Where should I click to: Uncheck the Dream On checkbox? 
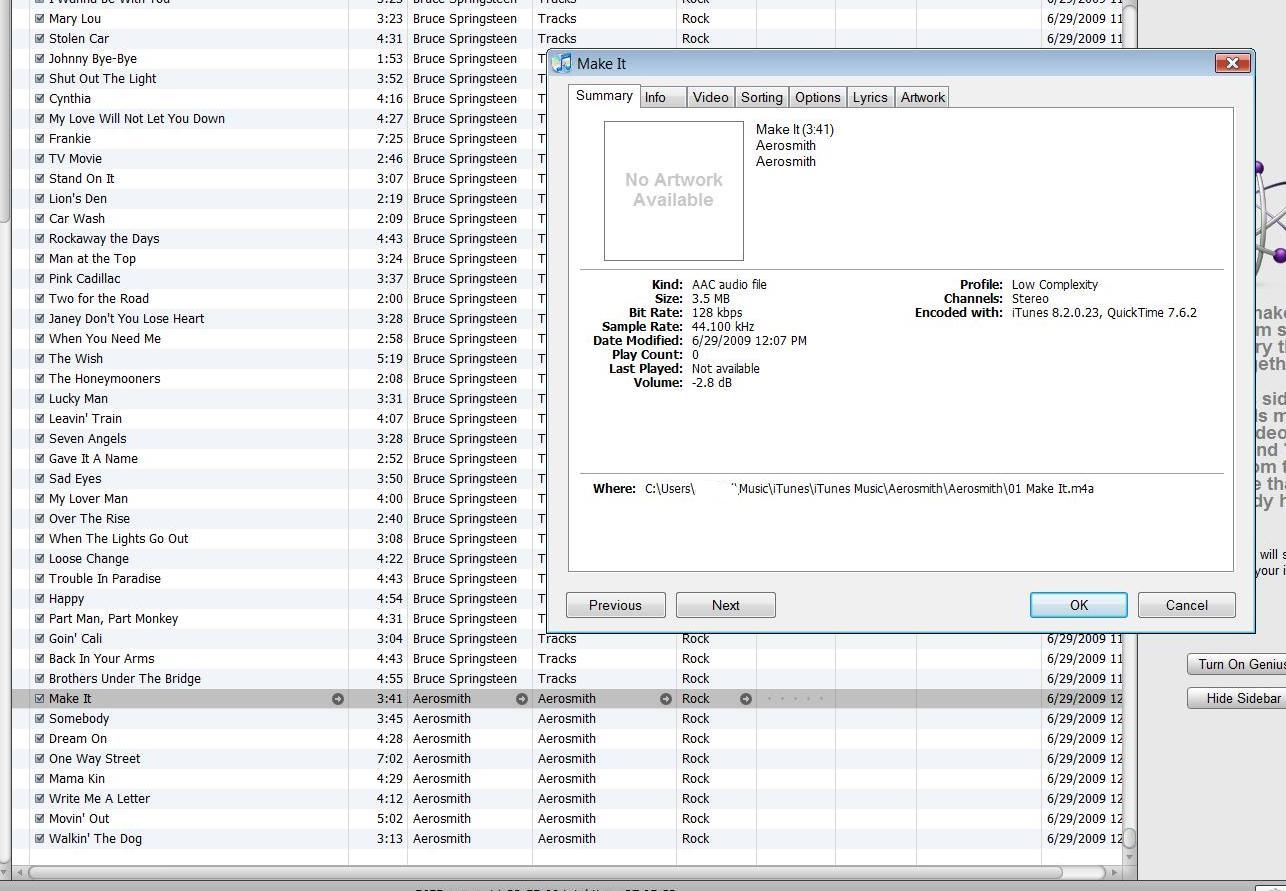(39, 739)
